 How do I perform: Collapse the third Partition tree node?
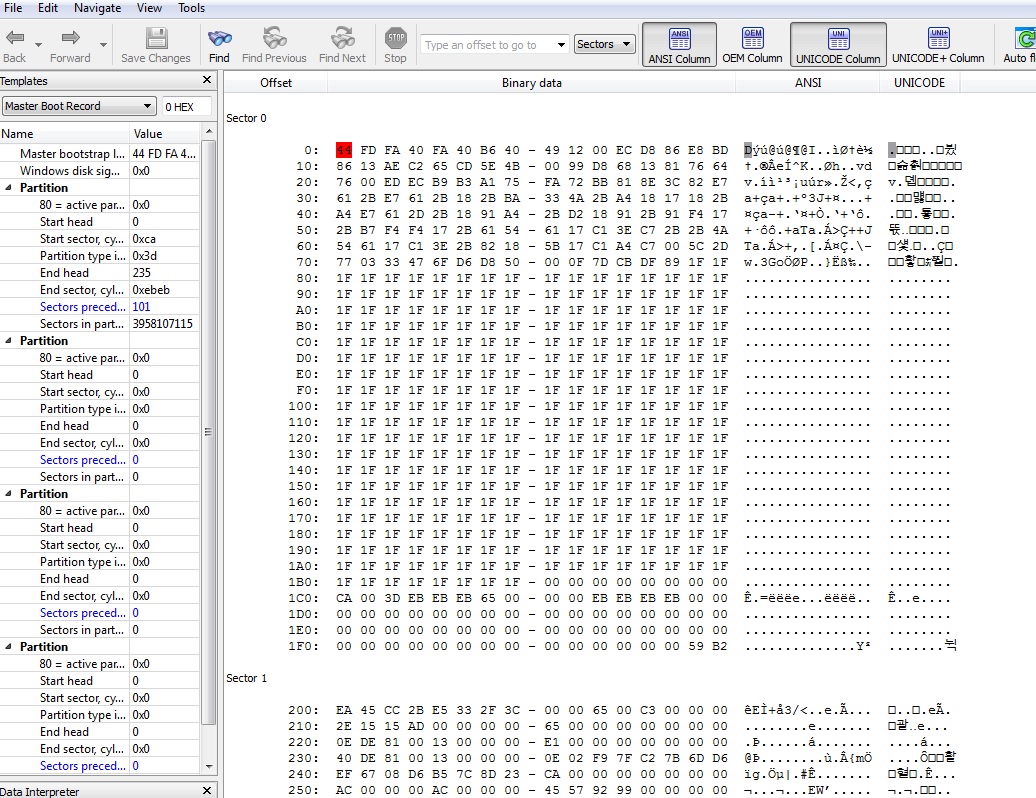[9, 494]
